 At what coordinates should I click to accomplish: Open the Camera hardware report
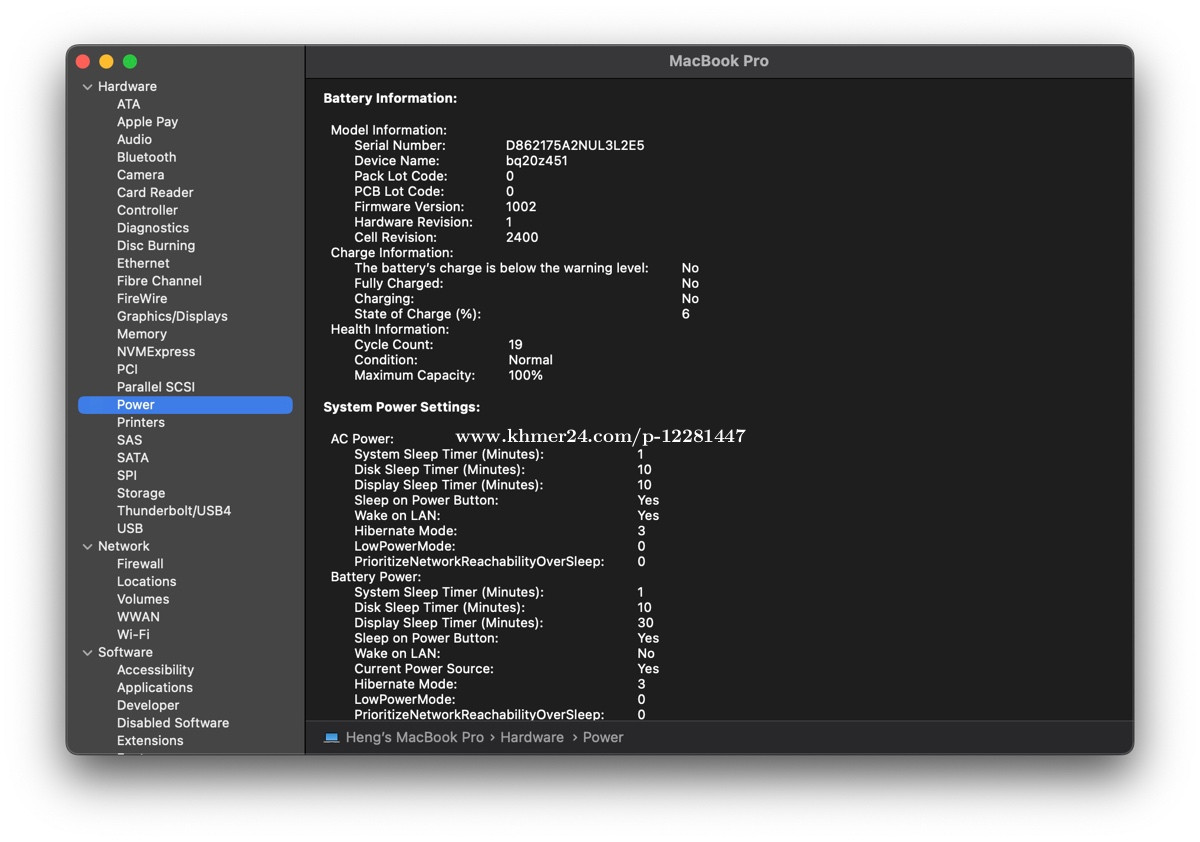(x=140, y=174)
